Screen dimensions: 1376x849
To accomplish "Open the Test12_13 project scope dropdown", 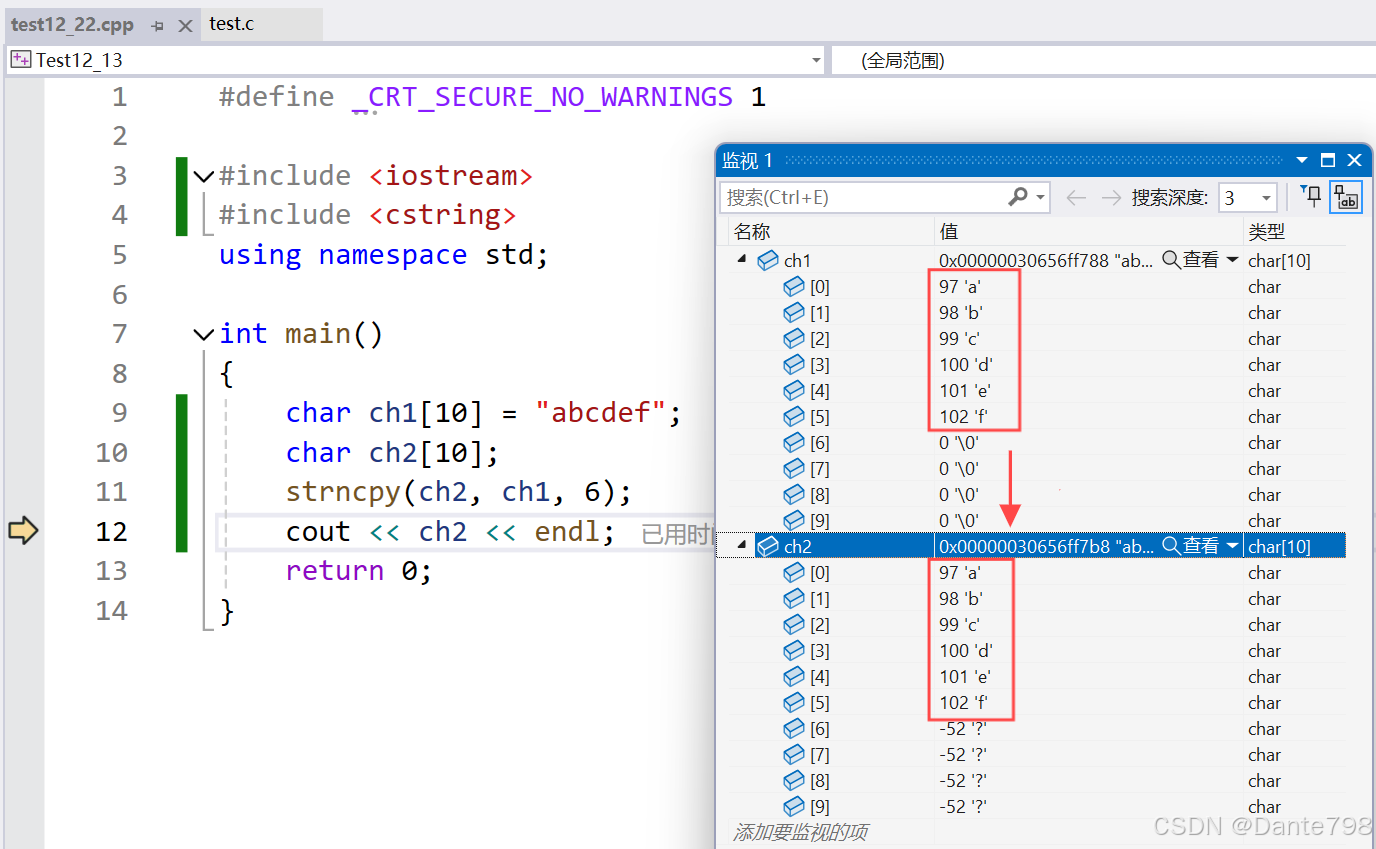I will point(816,60).
